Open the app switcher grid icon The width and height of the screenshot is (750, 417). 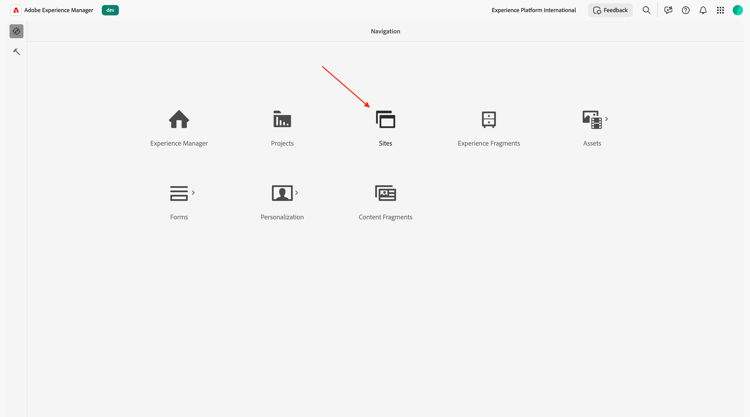pos(720,10)
